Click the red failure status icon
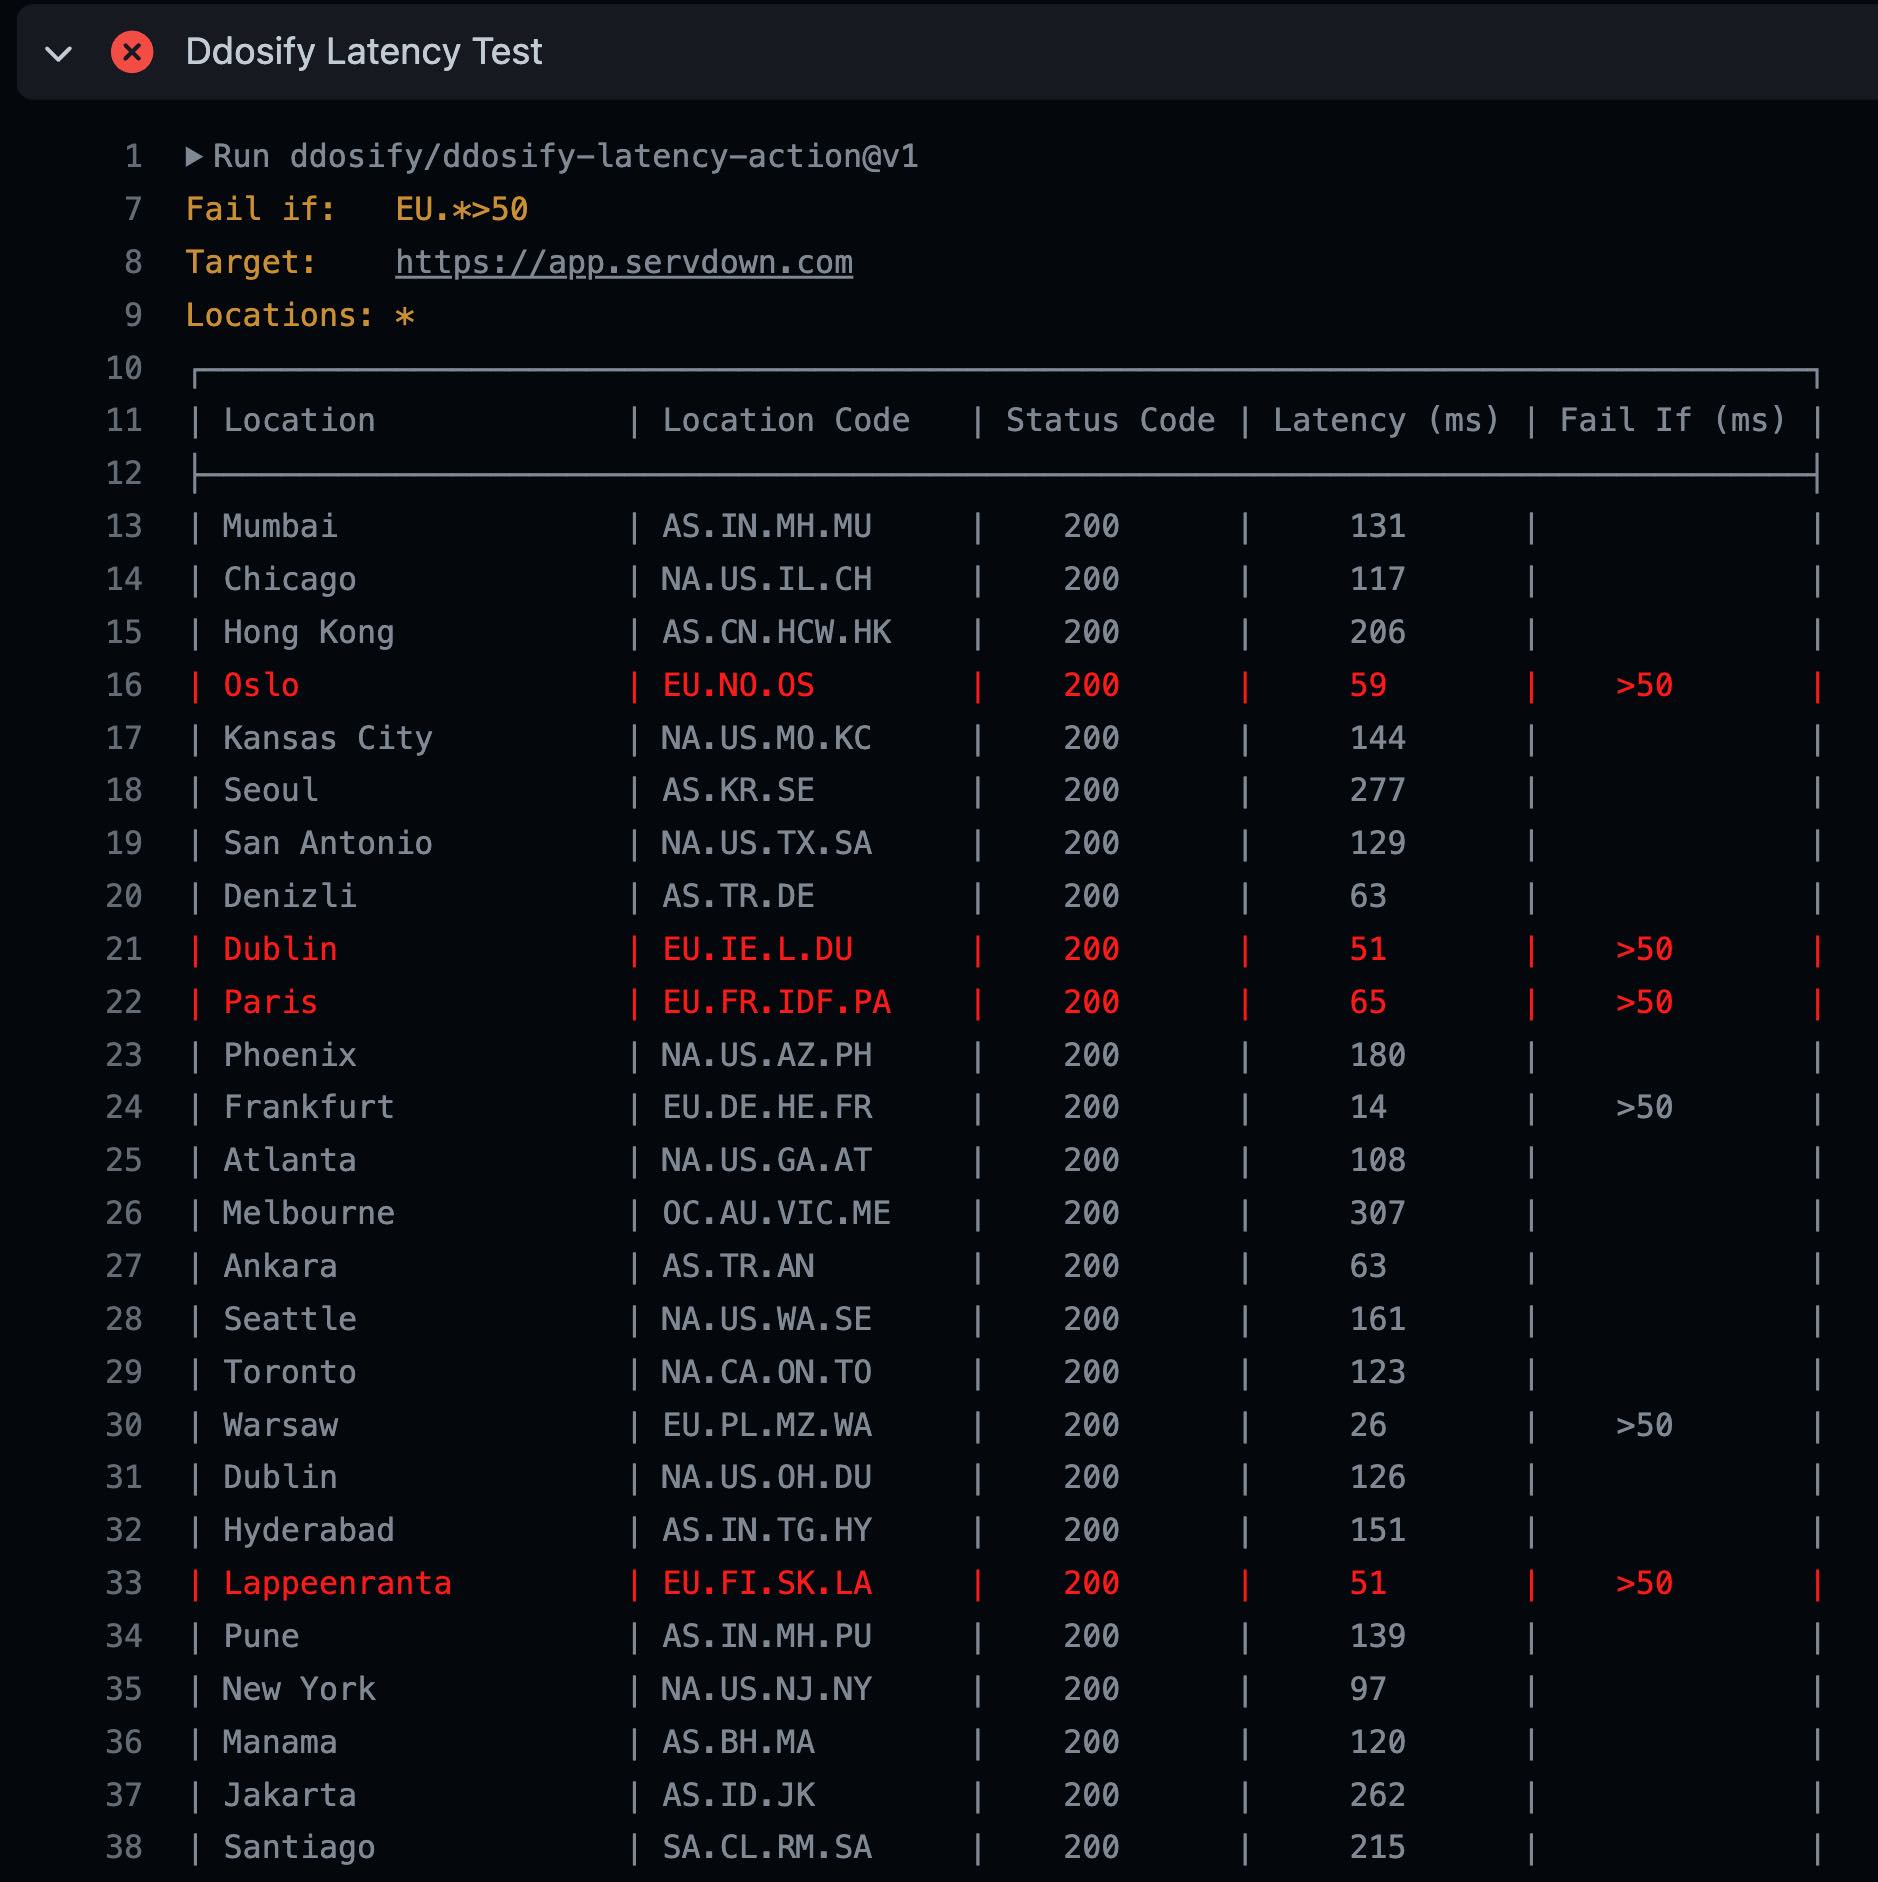 130,52
